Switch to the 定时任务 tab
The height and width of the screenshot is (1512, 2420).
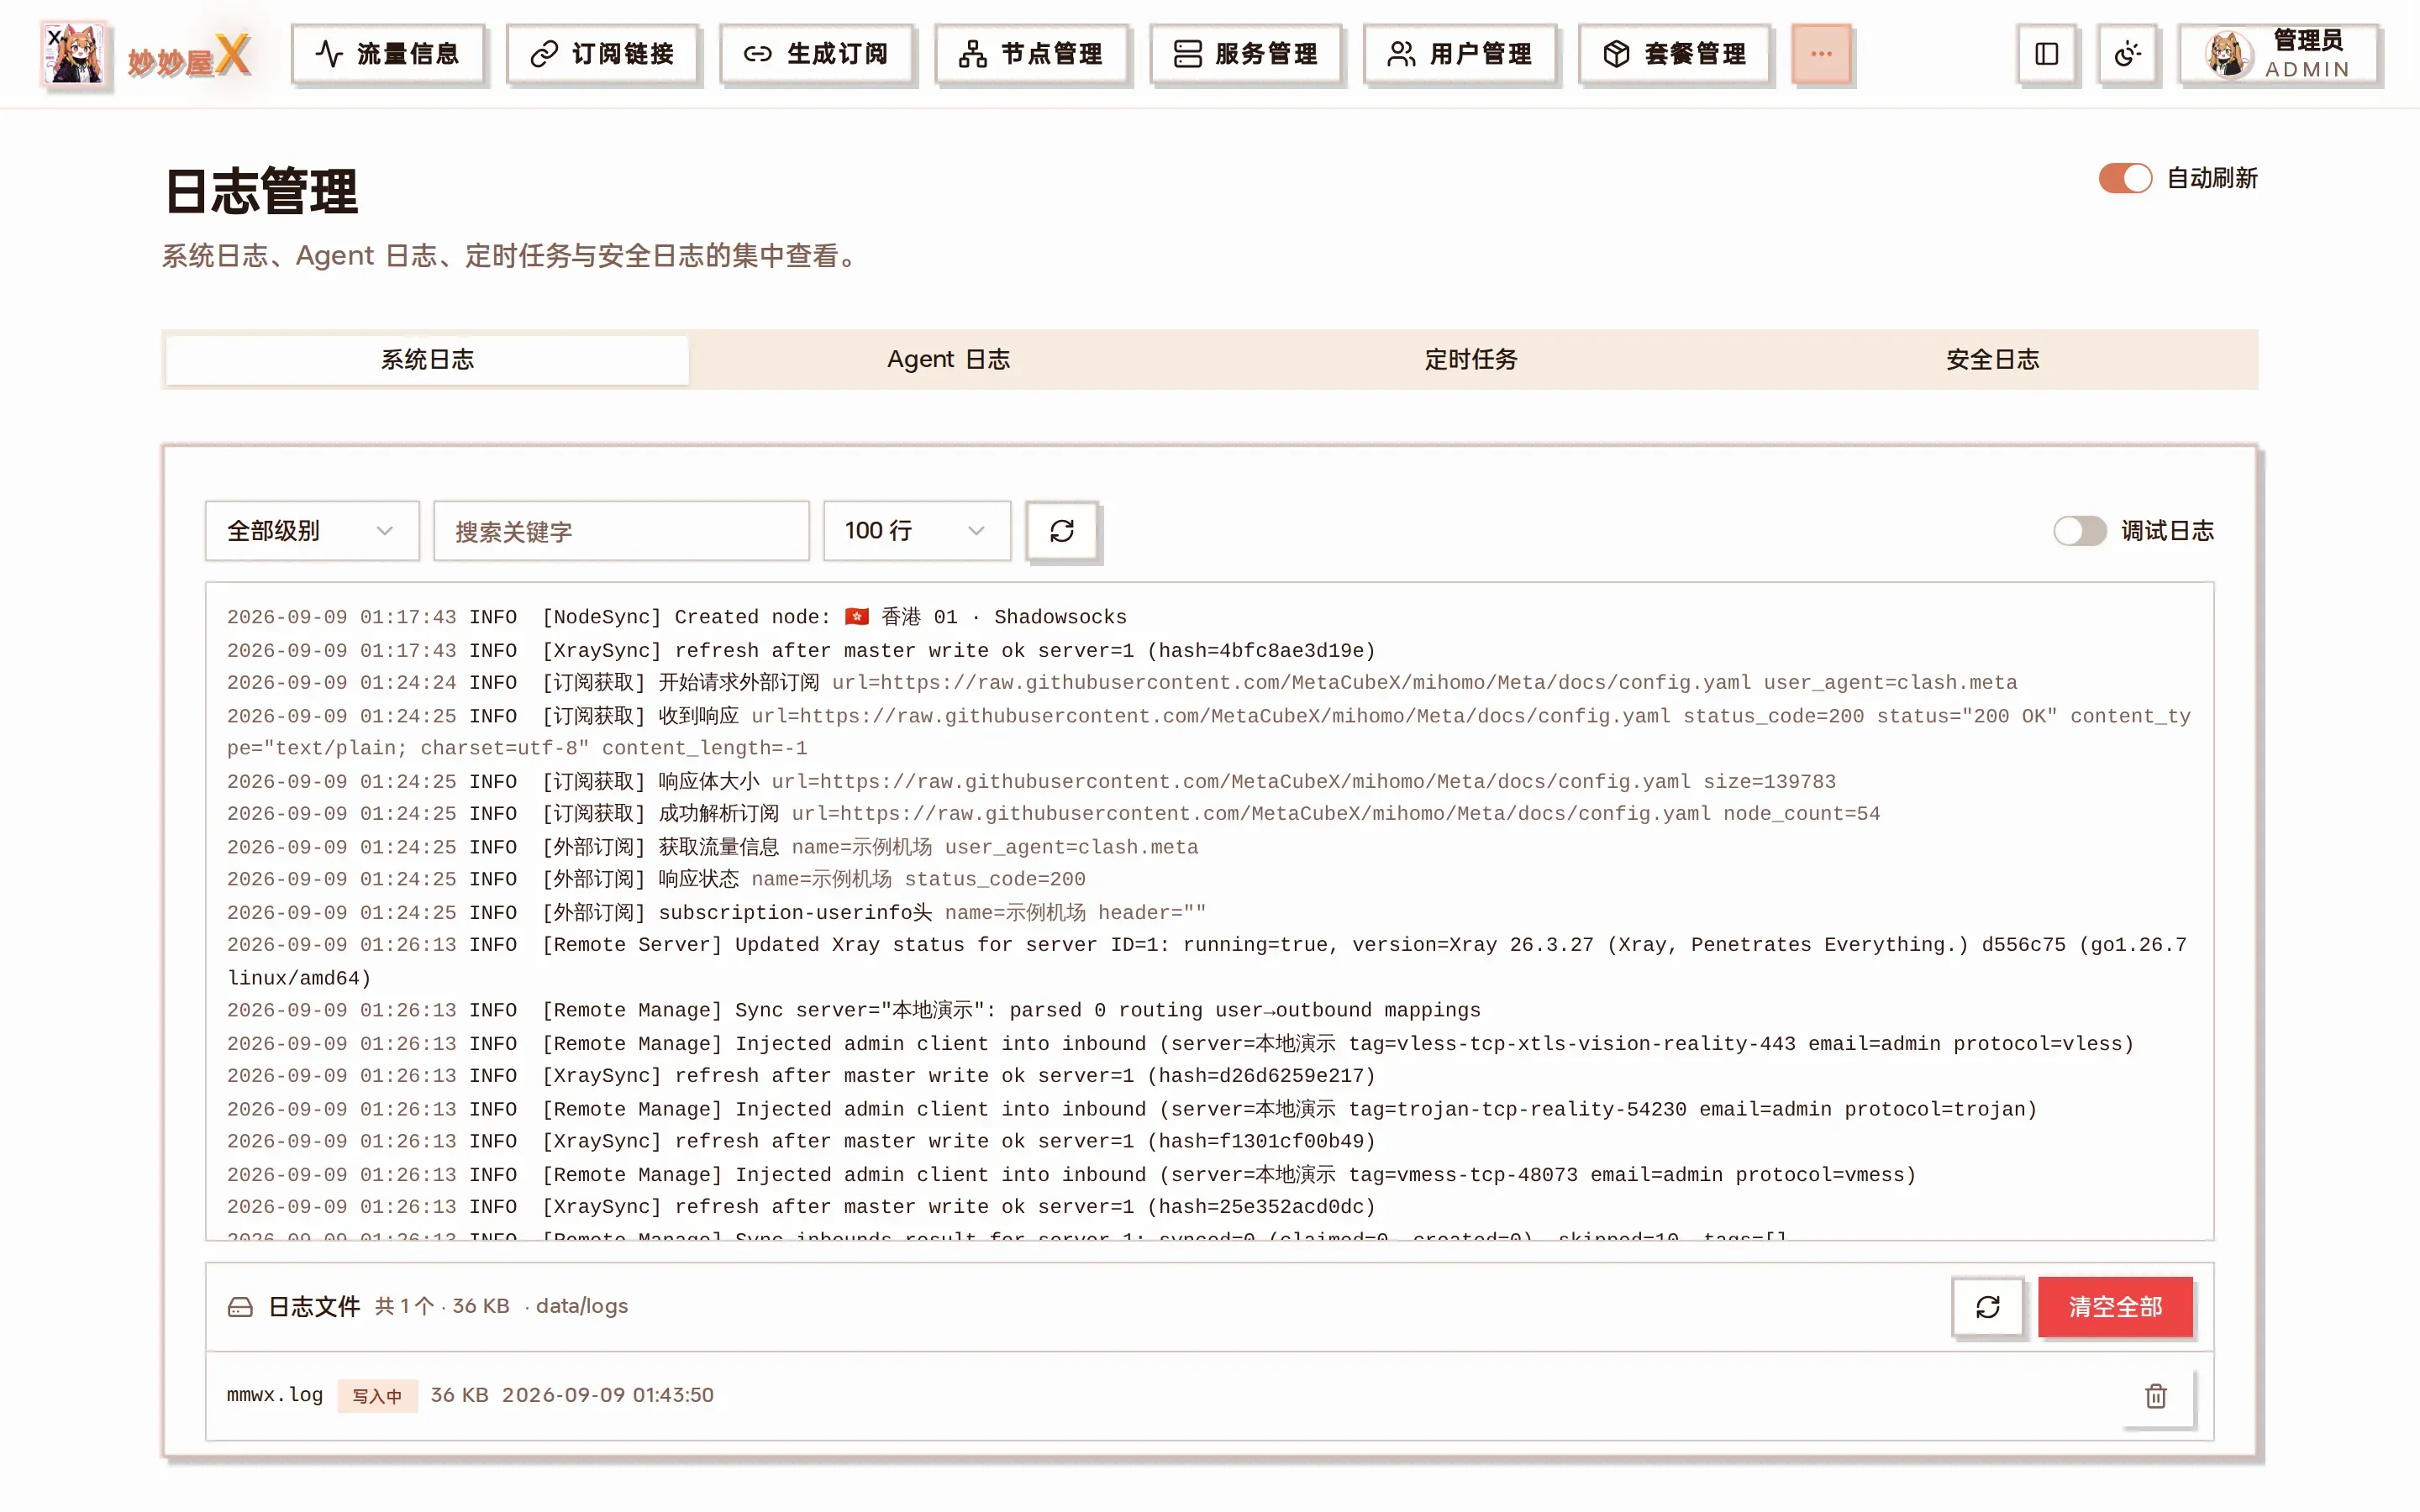point(1471,360)
